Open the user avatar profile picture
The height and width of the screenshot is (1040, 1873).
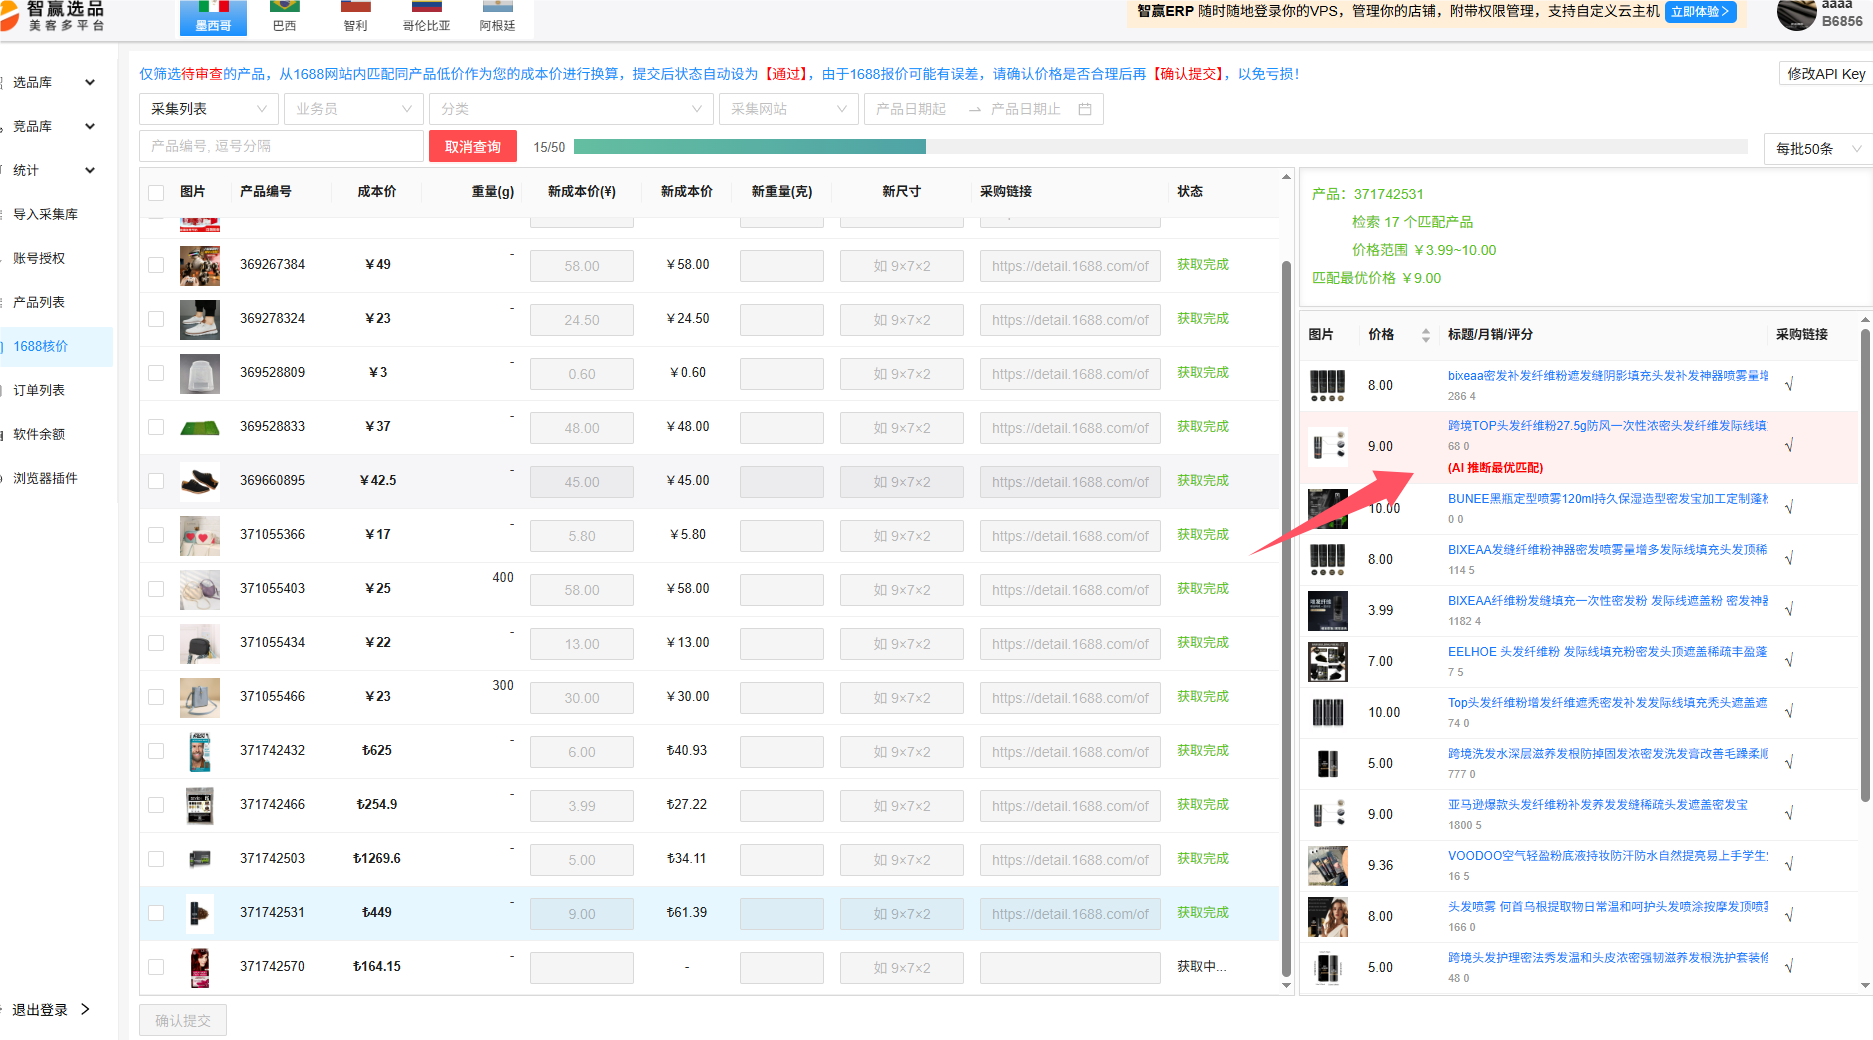point(1796,14)
